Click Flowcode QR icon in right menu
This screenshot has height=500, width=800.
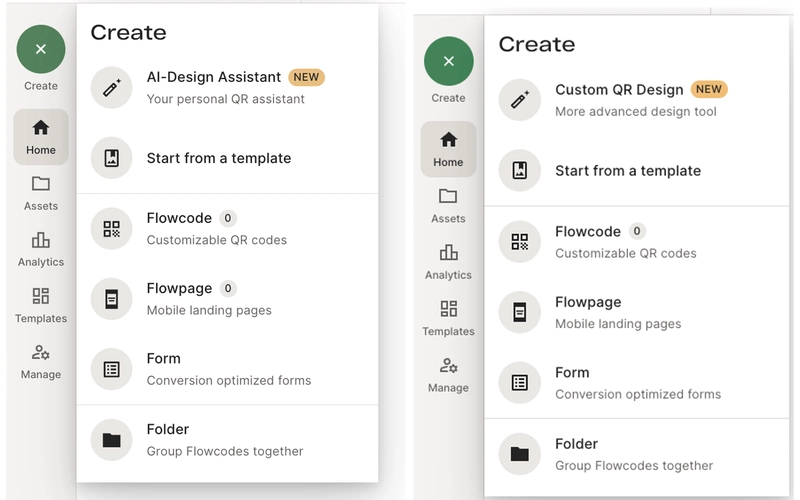point(519,242)
